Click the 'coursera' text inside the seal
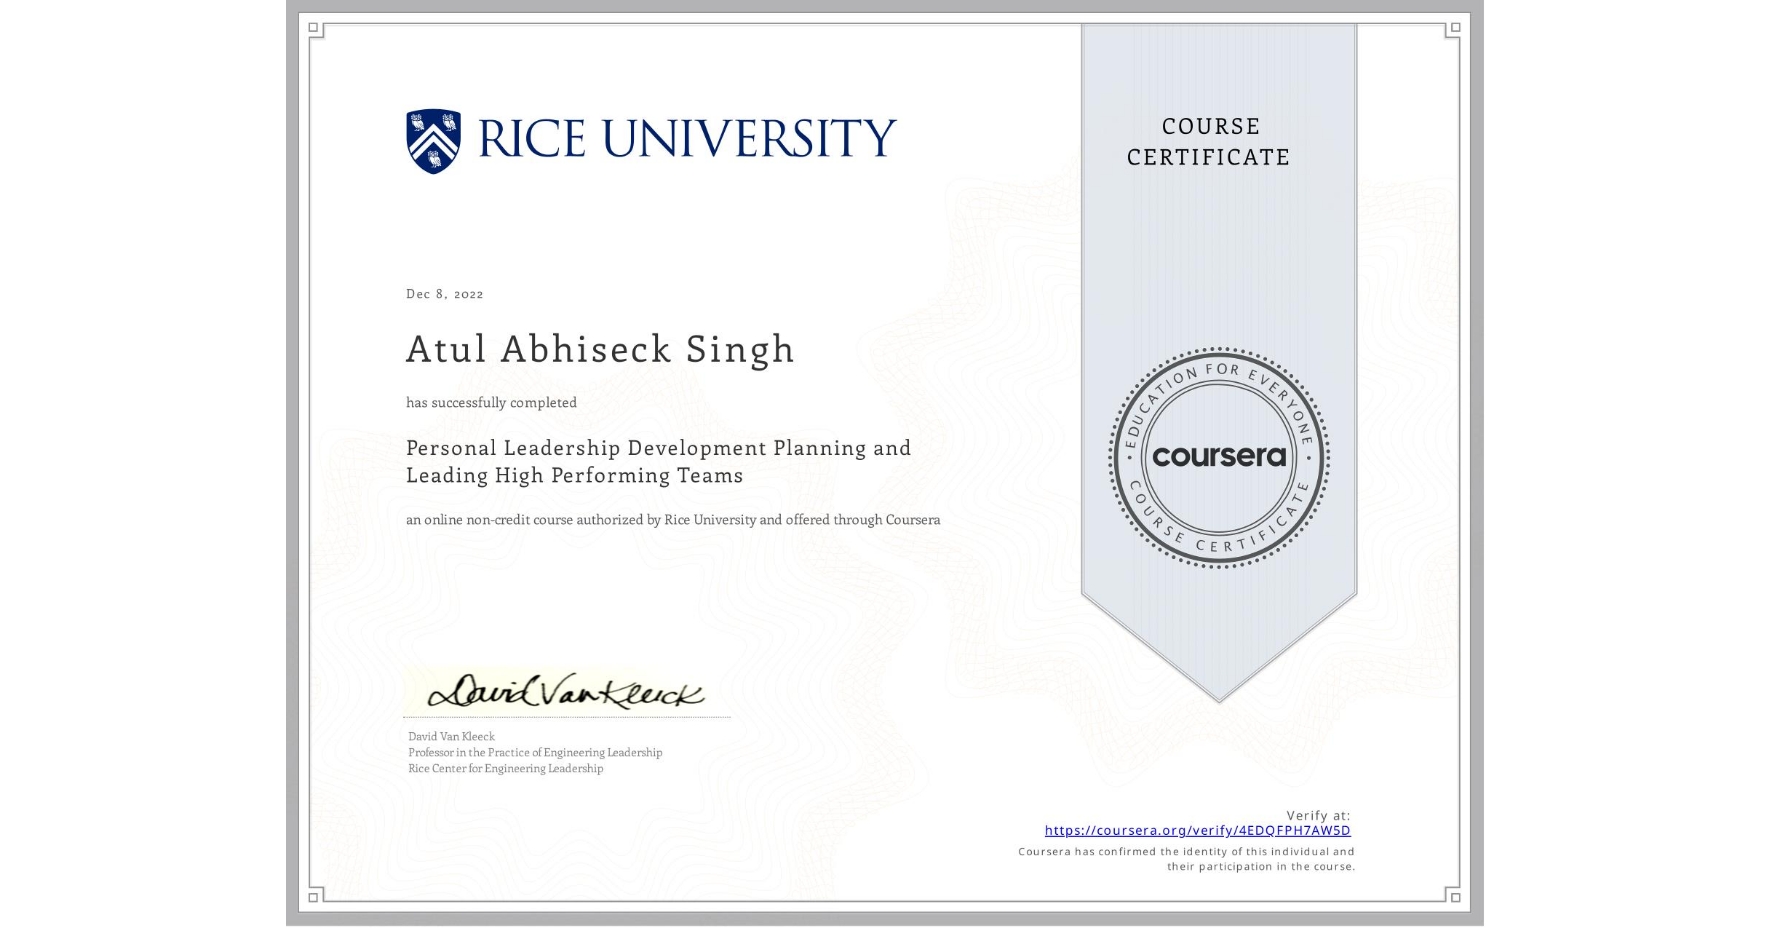 tap(1219, 458)
